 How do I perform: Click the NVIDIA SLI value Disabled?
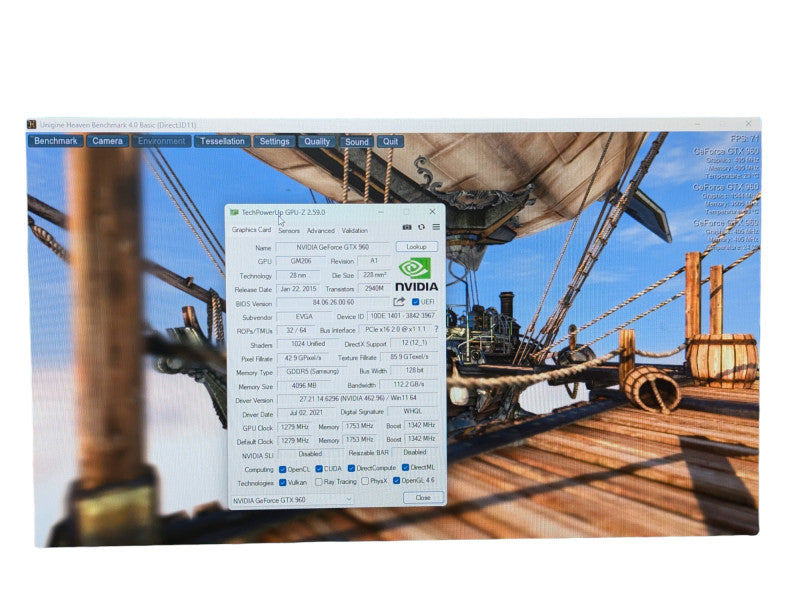click(310, 454)
